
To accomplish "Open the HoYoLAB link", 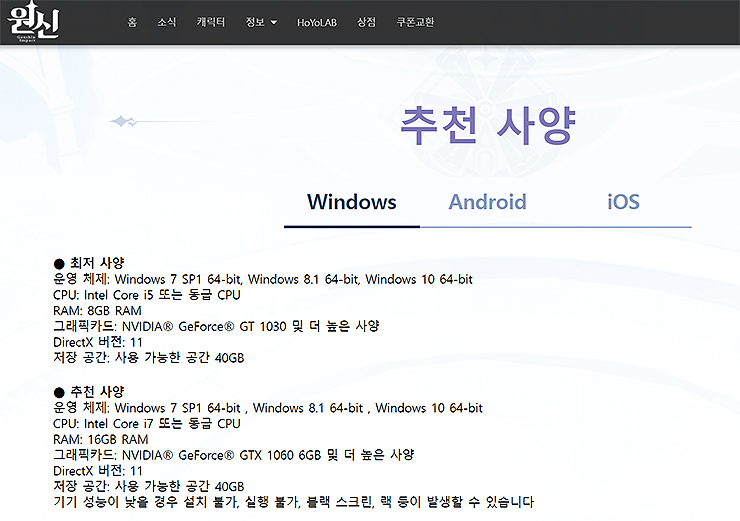I will 317,22.
